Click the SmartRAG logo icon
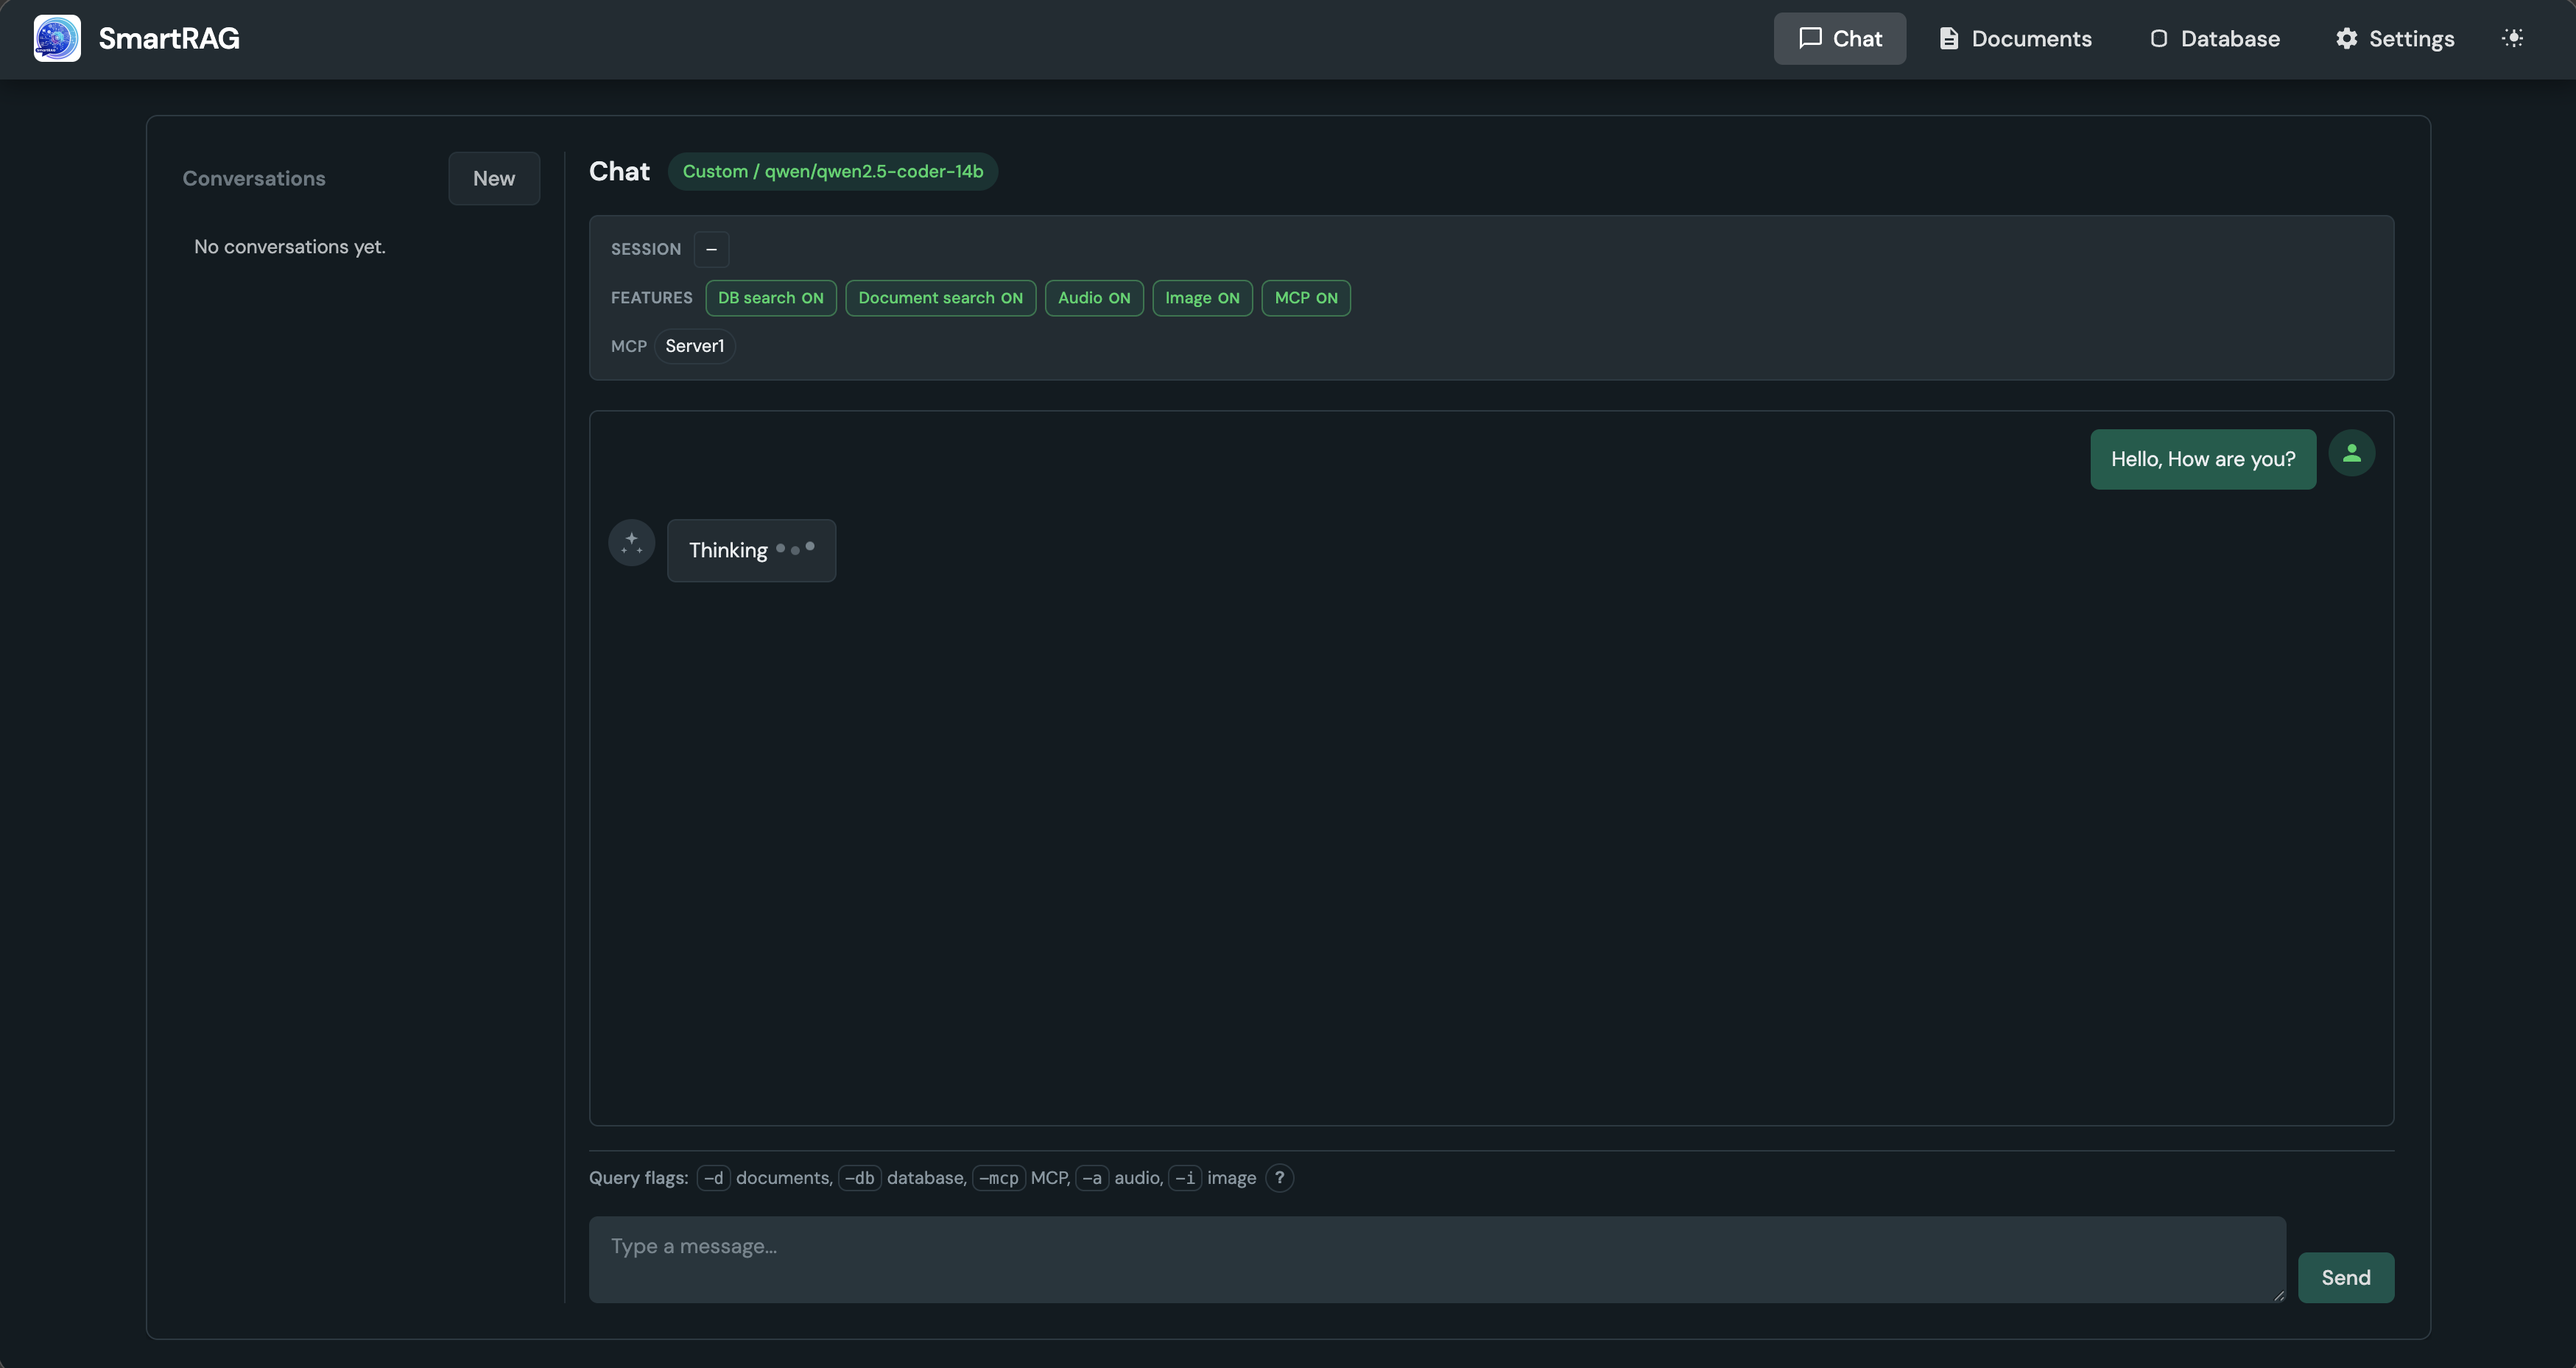The height and width of the screenshot is (1368, 2576). [57, 38]
